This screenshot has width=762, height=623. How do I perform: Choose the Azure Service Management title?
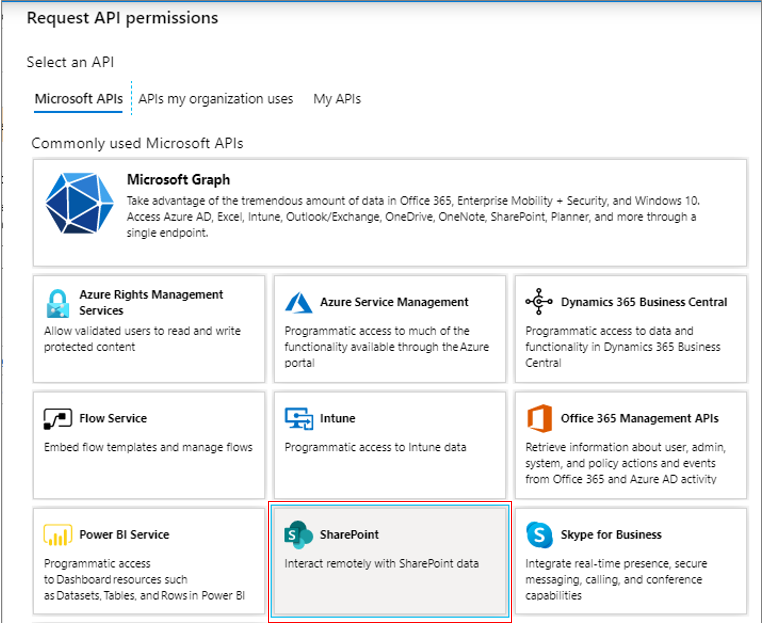(394, 302)
